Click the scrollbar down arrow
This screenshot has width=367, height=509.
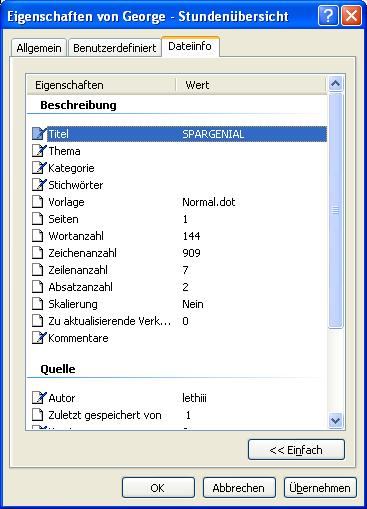[x=335, y=420]
